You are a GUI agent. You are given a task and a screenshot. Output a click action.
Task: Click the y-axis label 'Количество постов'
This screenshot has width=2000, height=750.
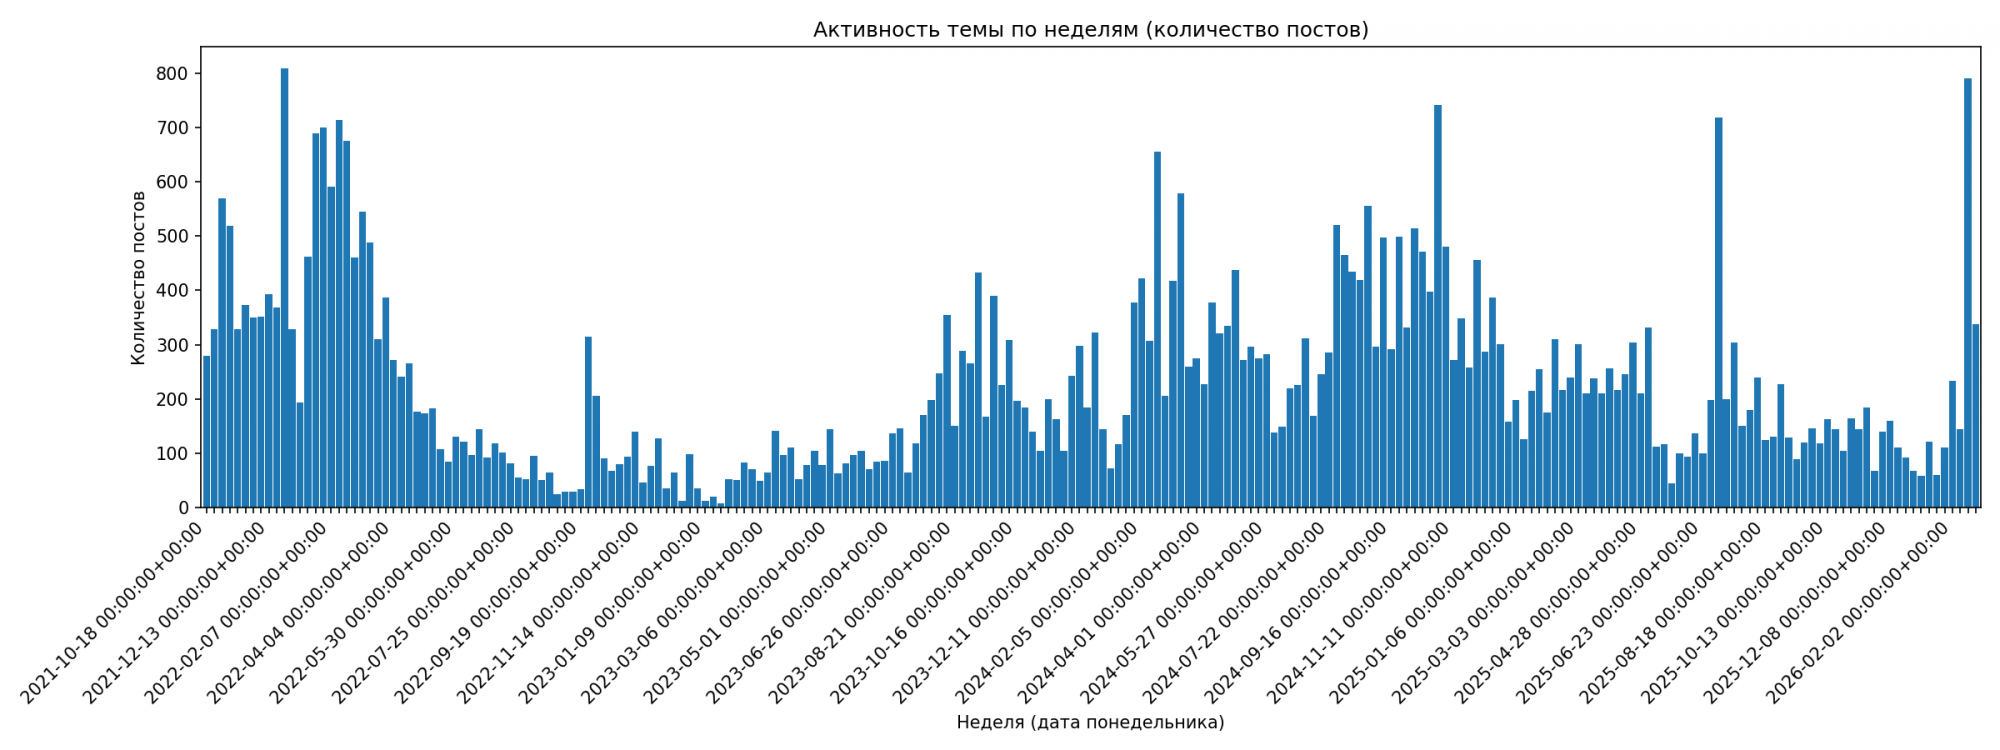pos(139,278)
